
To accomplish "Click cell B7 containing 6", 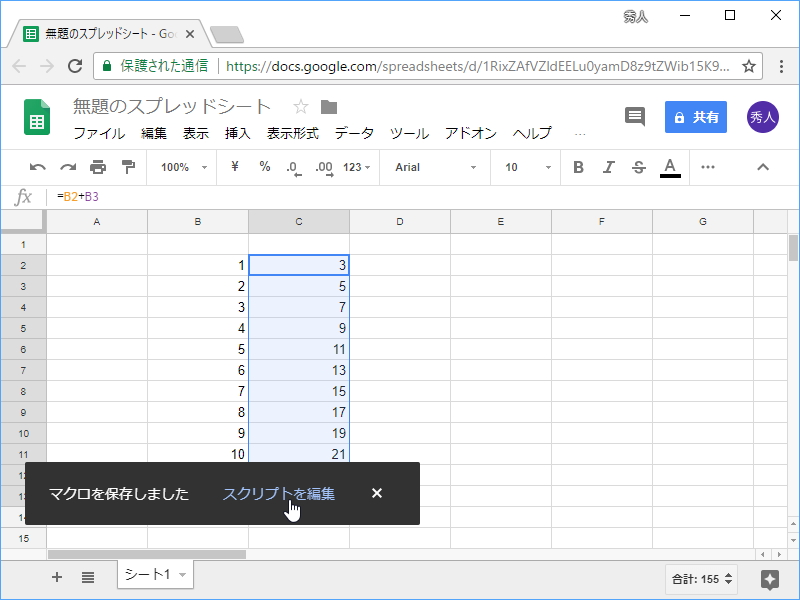I will 198,370.
